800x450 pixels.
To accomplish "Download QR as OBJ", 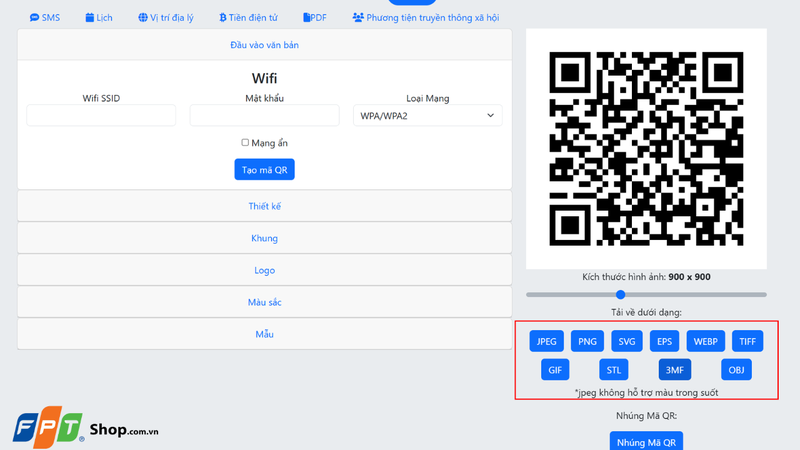I will tap(736, 370).
